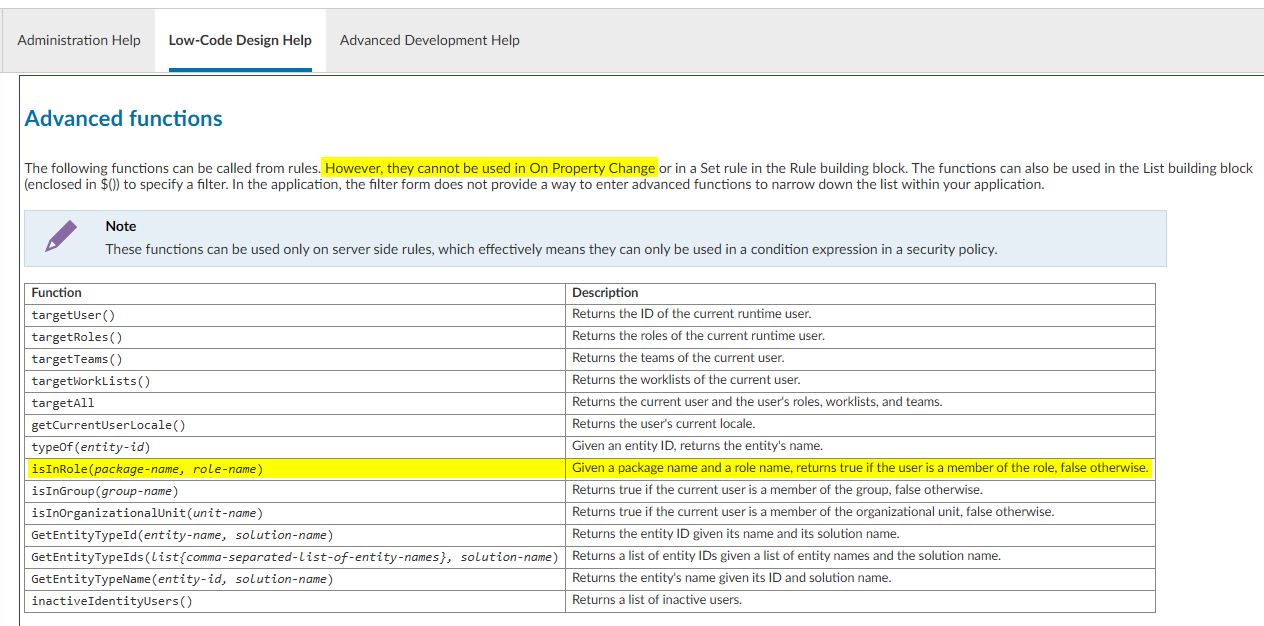Viewport: 1264px width, 626px height.
Task: Open the Administration Help tab
Action: point(79,40)
